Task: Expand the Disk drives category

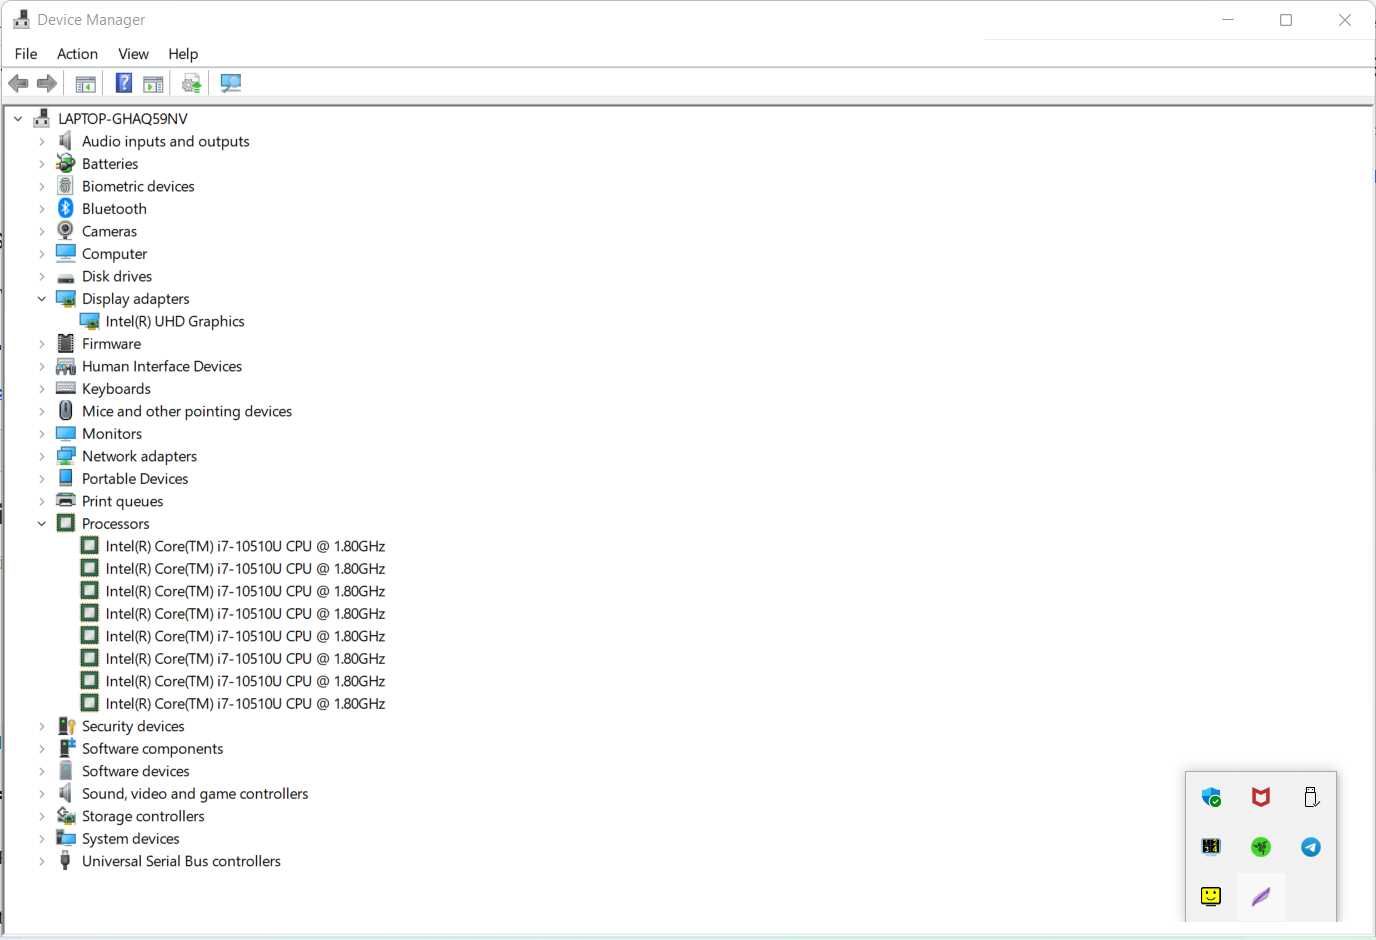Action: click(x=42, y=276)
